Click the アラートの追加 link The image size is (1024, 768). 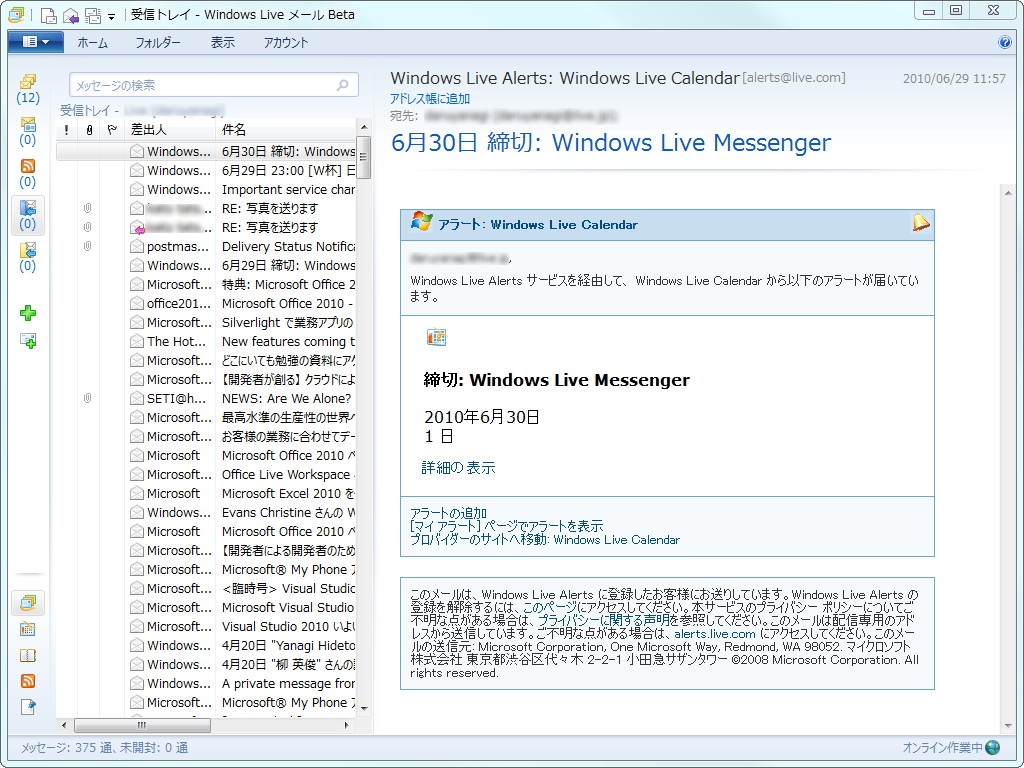click(448, 513)
